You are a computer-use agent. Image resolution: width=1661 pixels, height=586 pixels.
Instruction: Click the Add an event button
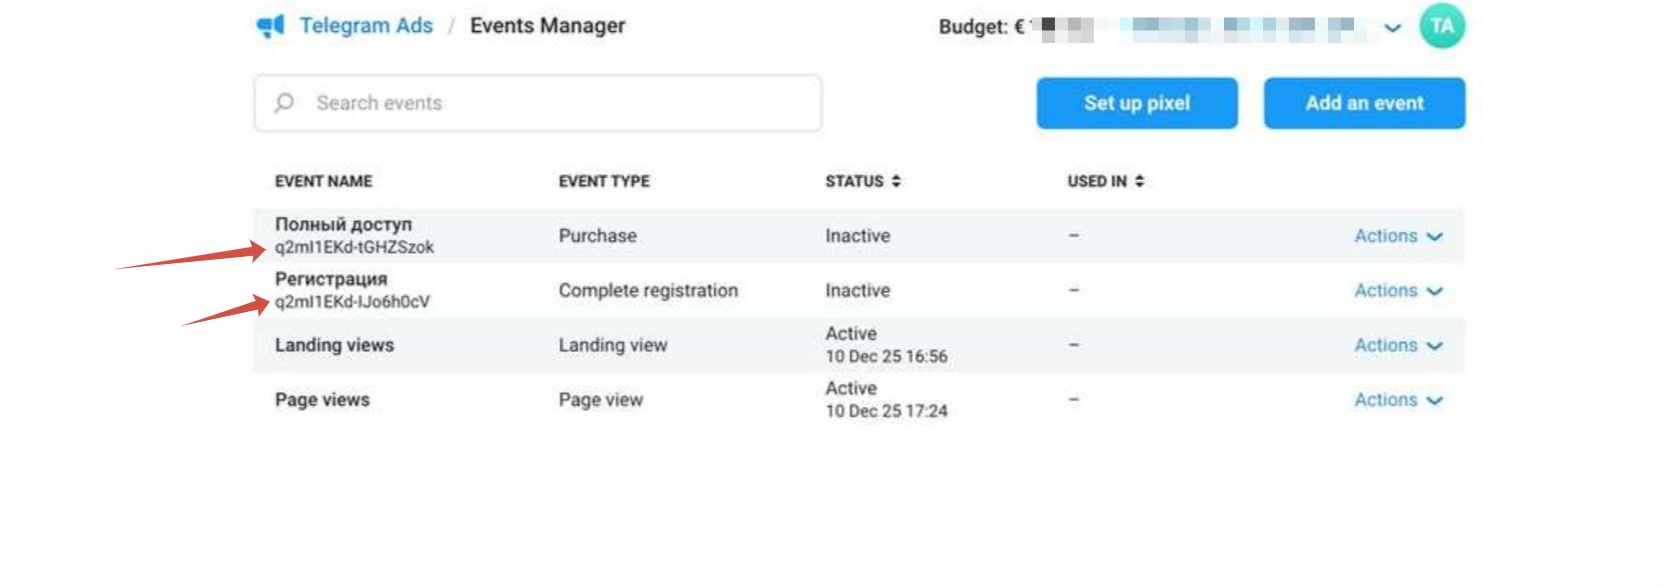(x=1364, y=103)
